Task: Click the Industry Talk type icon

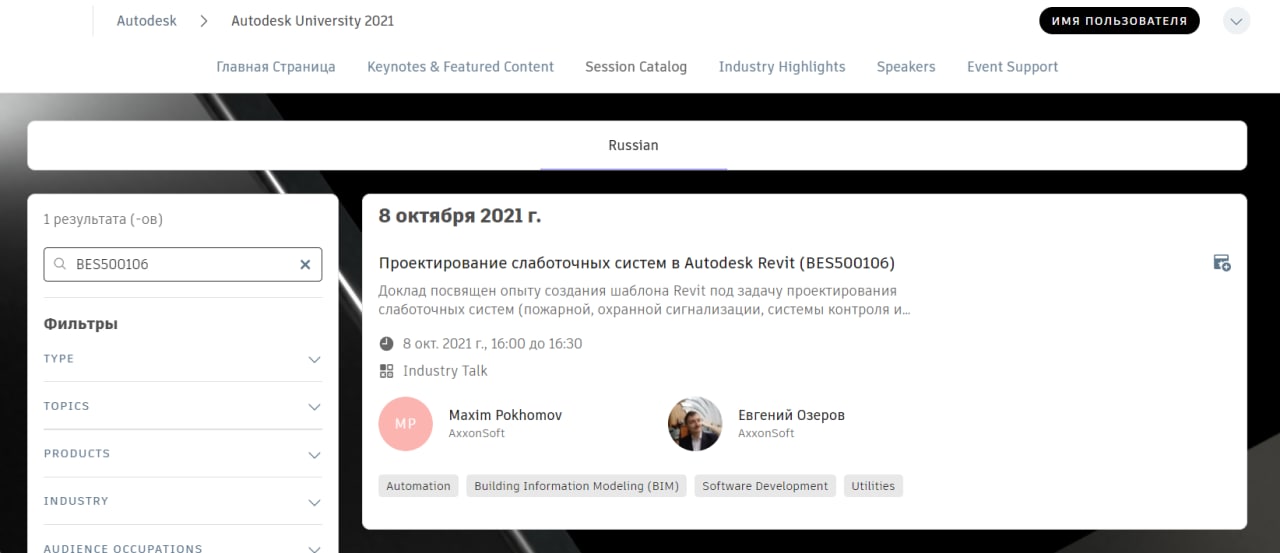Action: [387, 371]
